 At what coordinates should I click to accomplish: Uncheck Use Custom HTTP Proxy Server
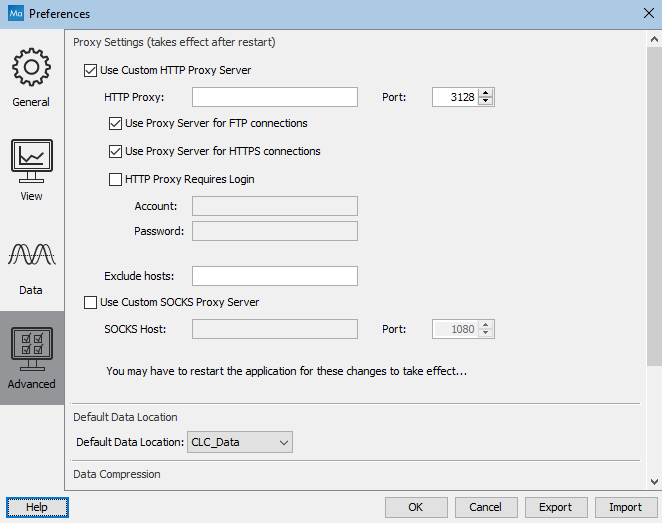90,70
